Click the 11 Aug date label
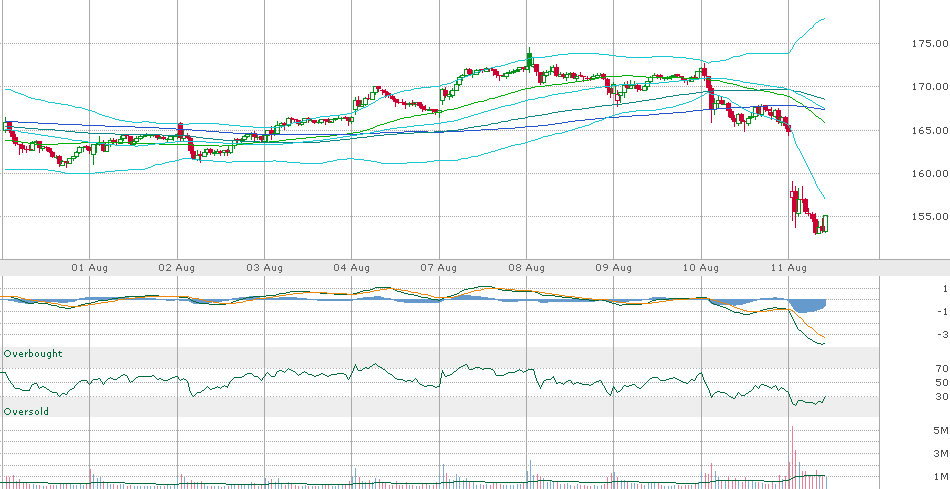 (789, 268)
